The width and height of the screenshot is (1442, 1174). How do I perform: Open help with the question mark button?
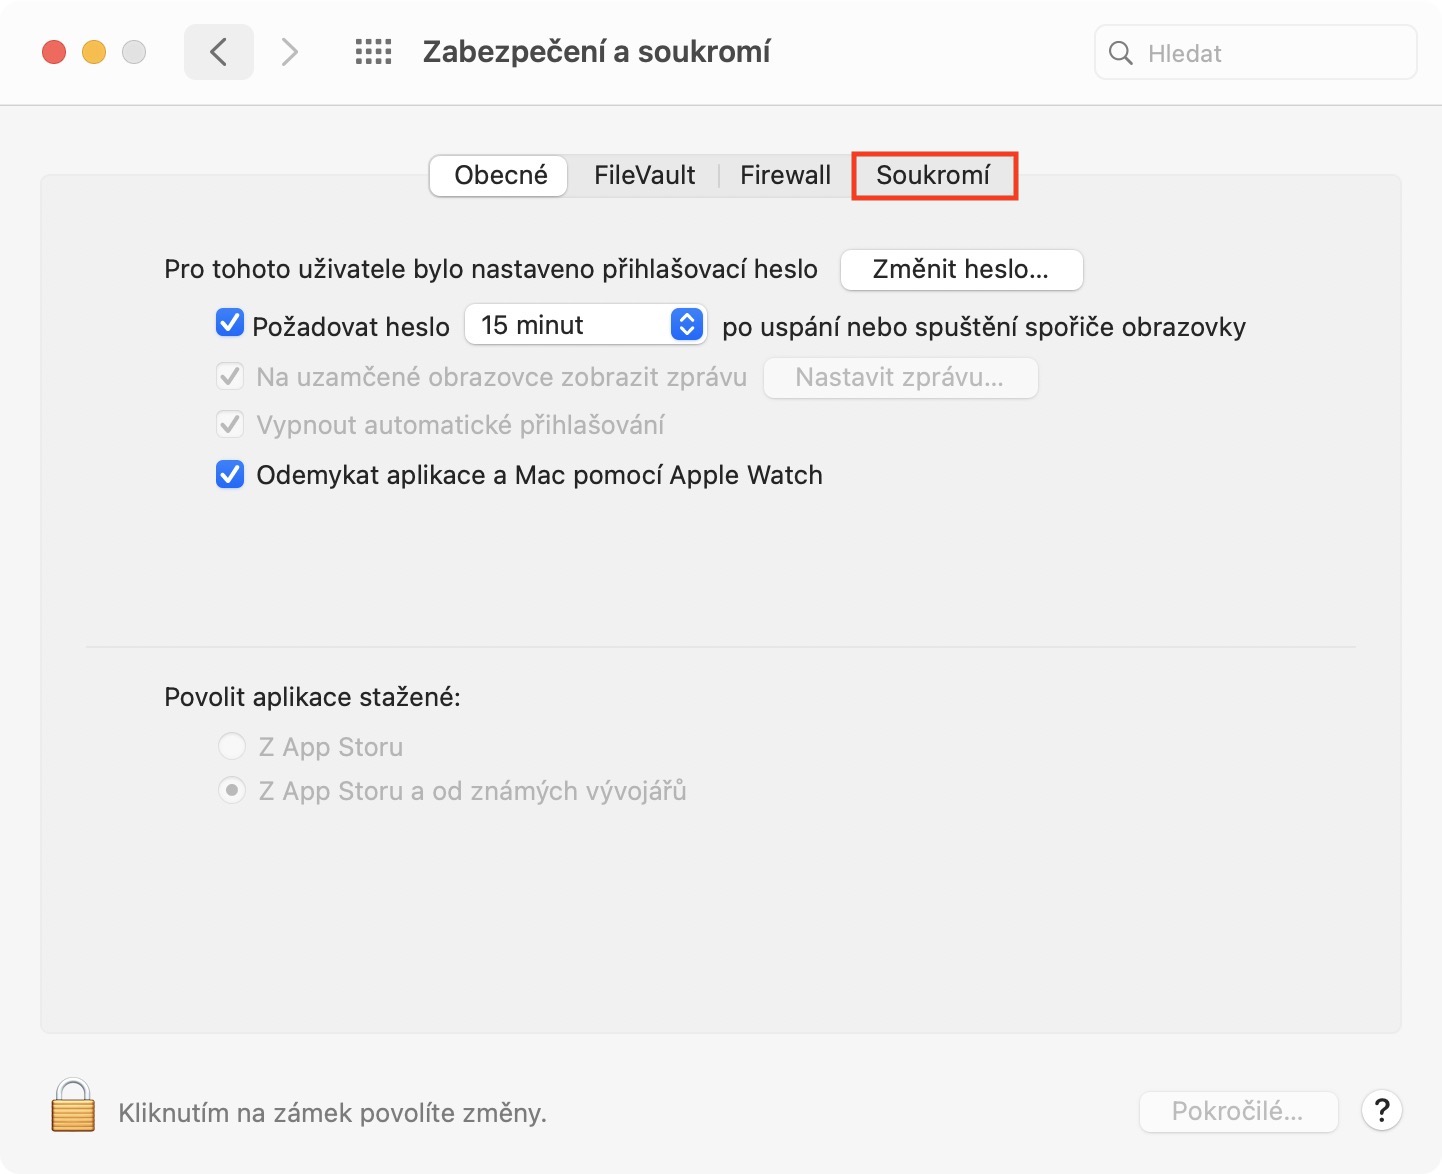point(1381,1110)
